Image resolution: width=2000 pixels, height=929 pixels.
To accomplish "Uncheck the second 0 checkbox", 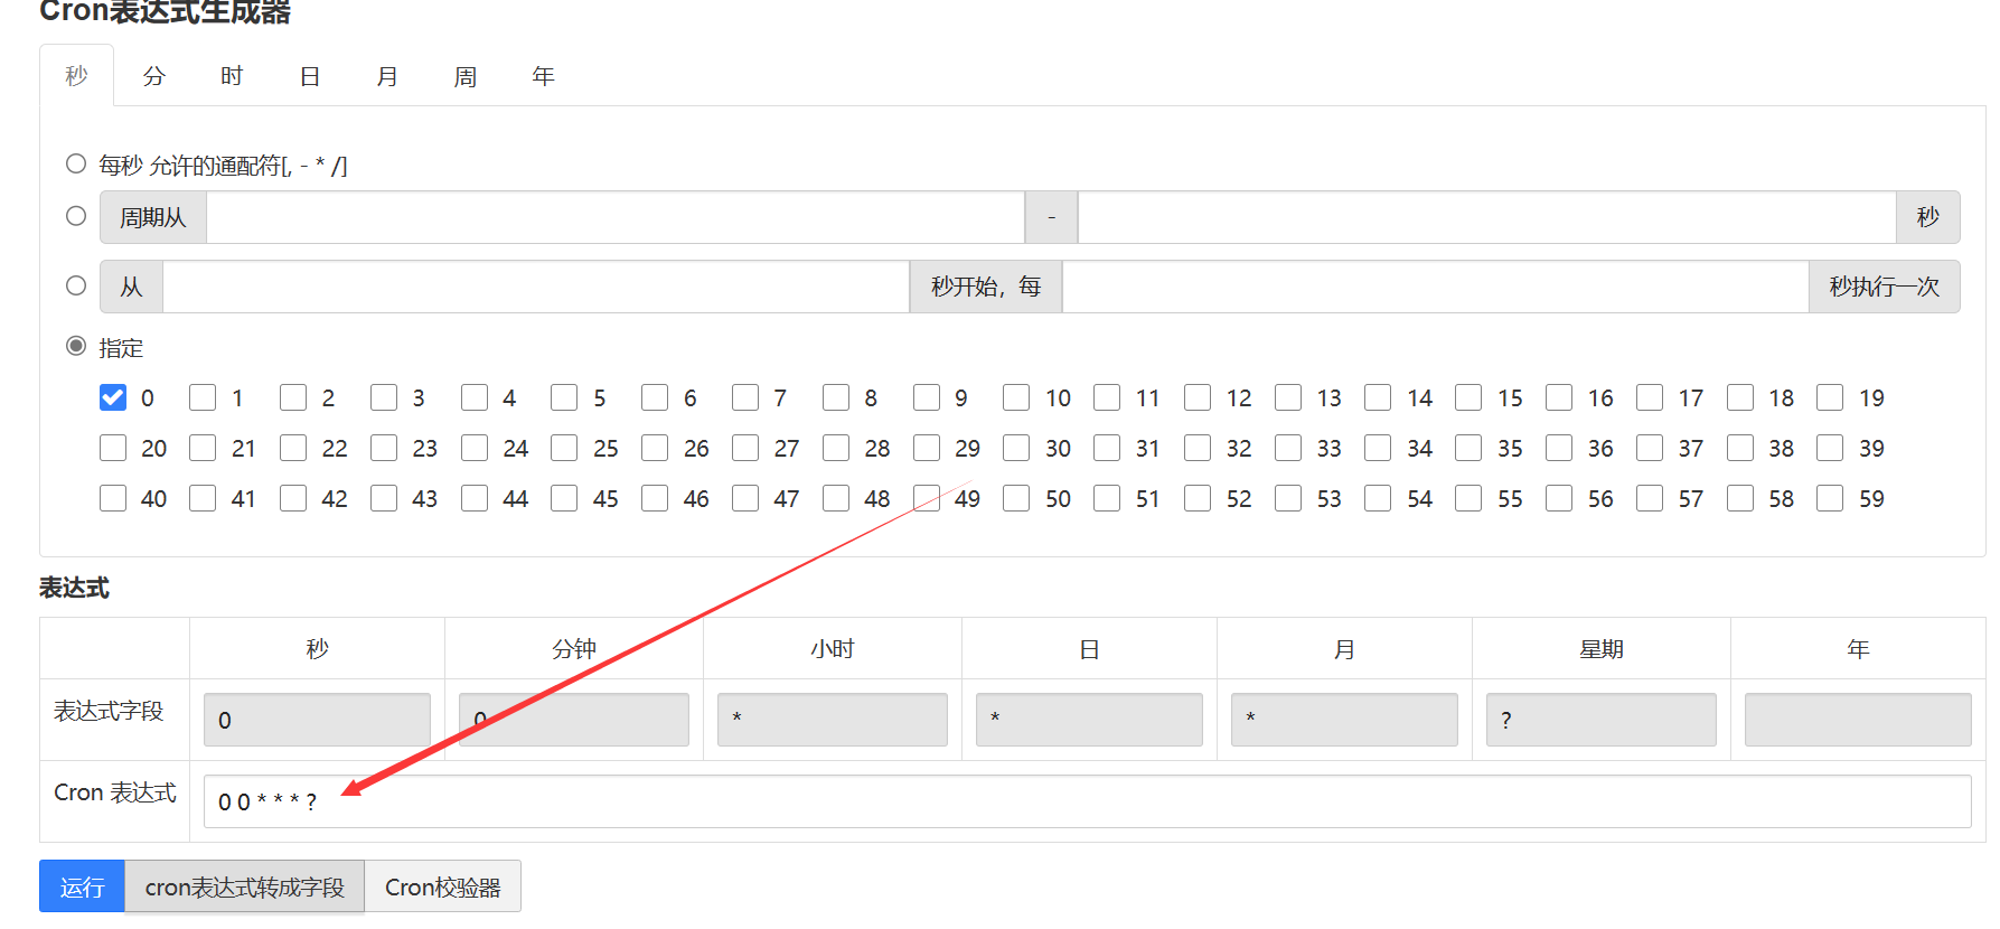I will point(113,398).
